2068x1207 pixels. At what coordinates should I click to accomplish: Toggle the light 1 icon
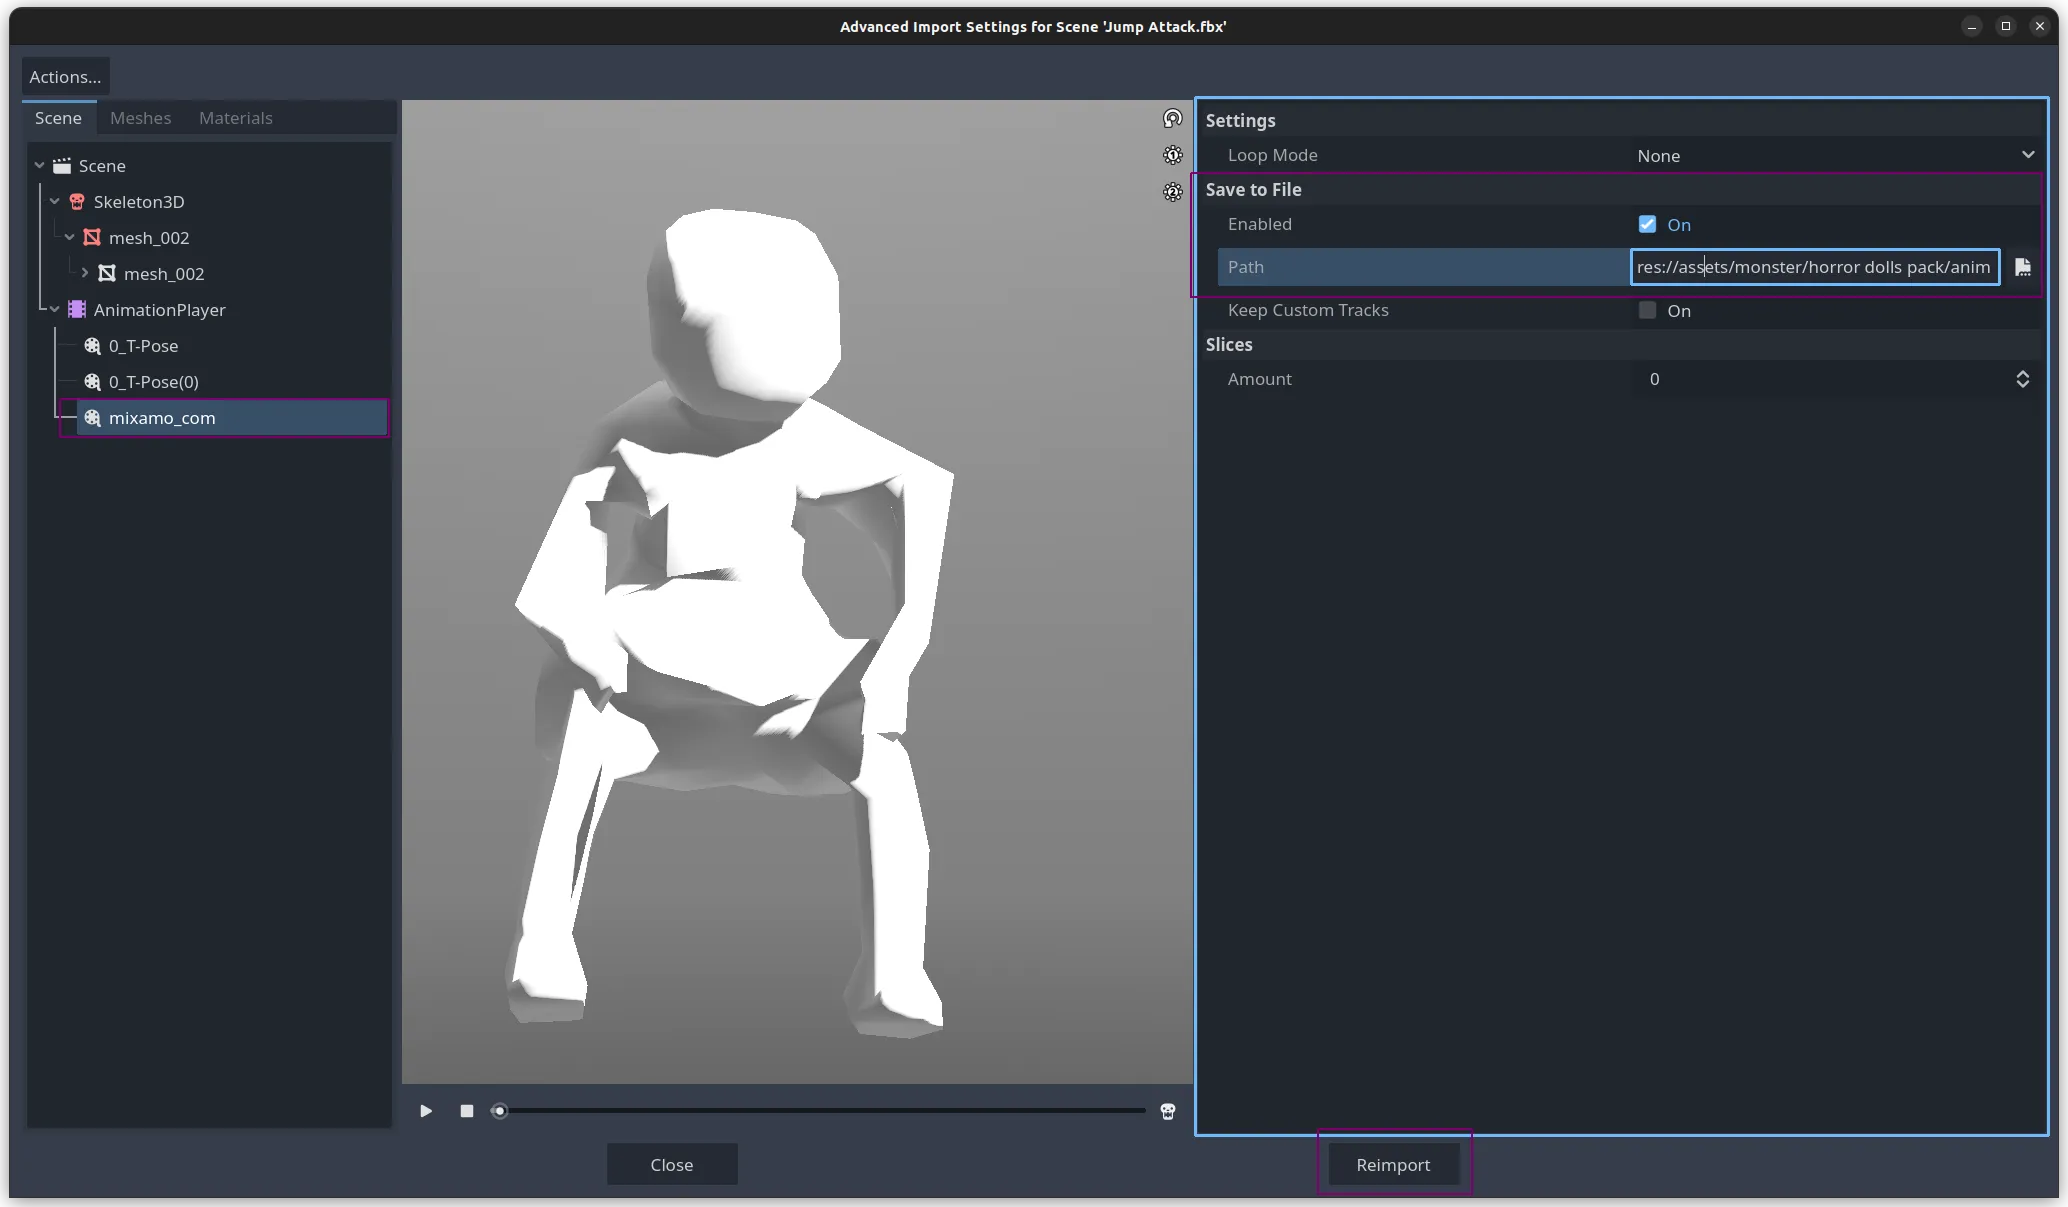pos(1173,155)
